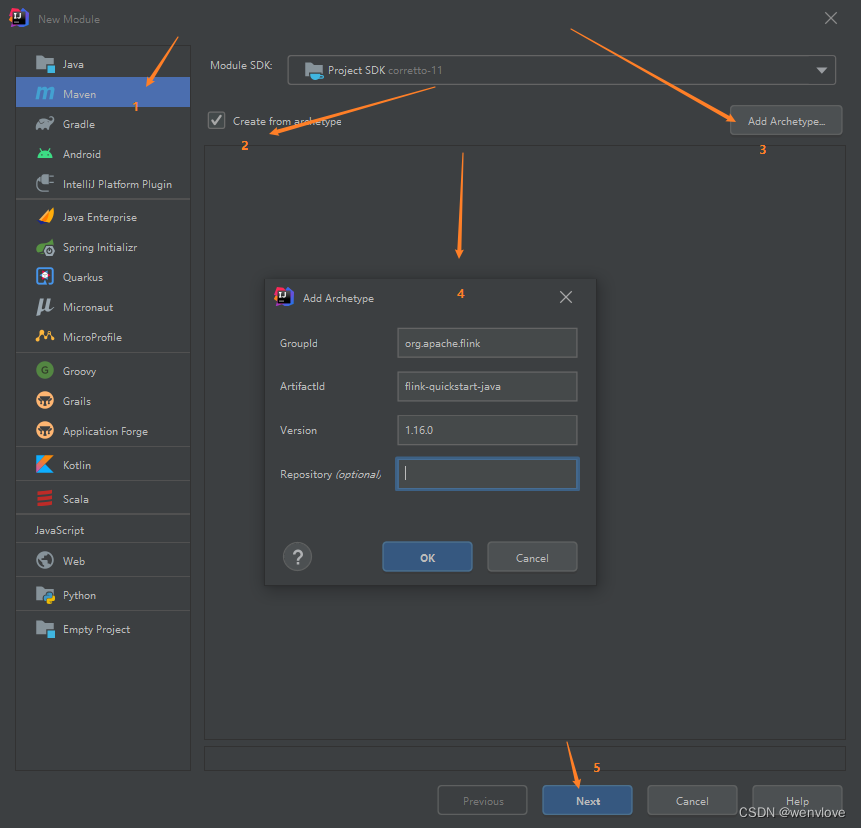Select Grails label in list
Image resolution: width=861 pixels, height=828 pixels.
pos(76,401)
